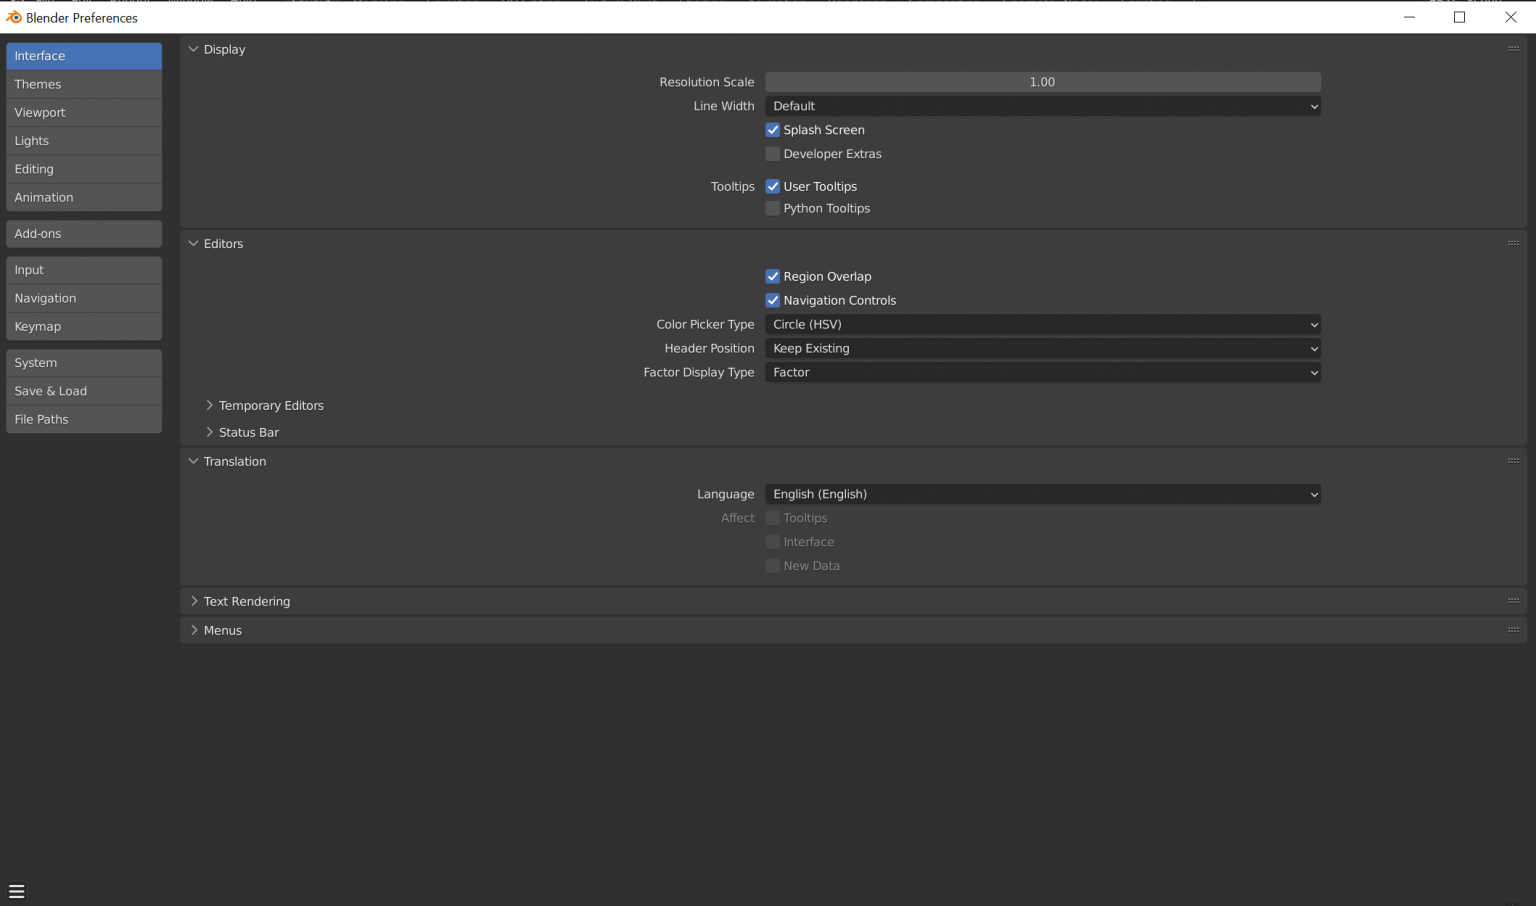This screenshot has width=1536, height=906.
Task: Click the Resolution Scale slider field
Action: [x=1042, y=82]
